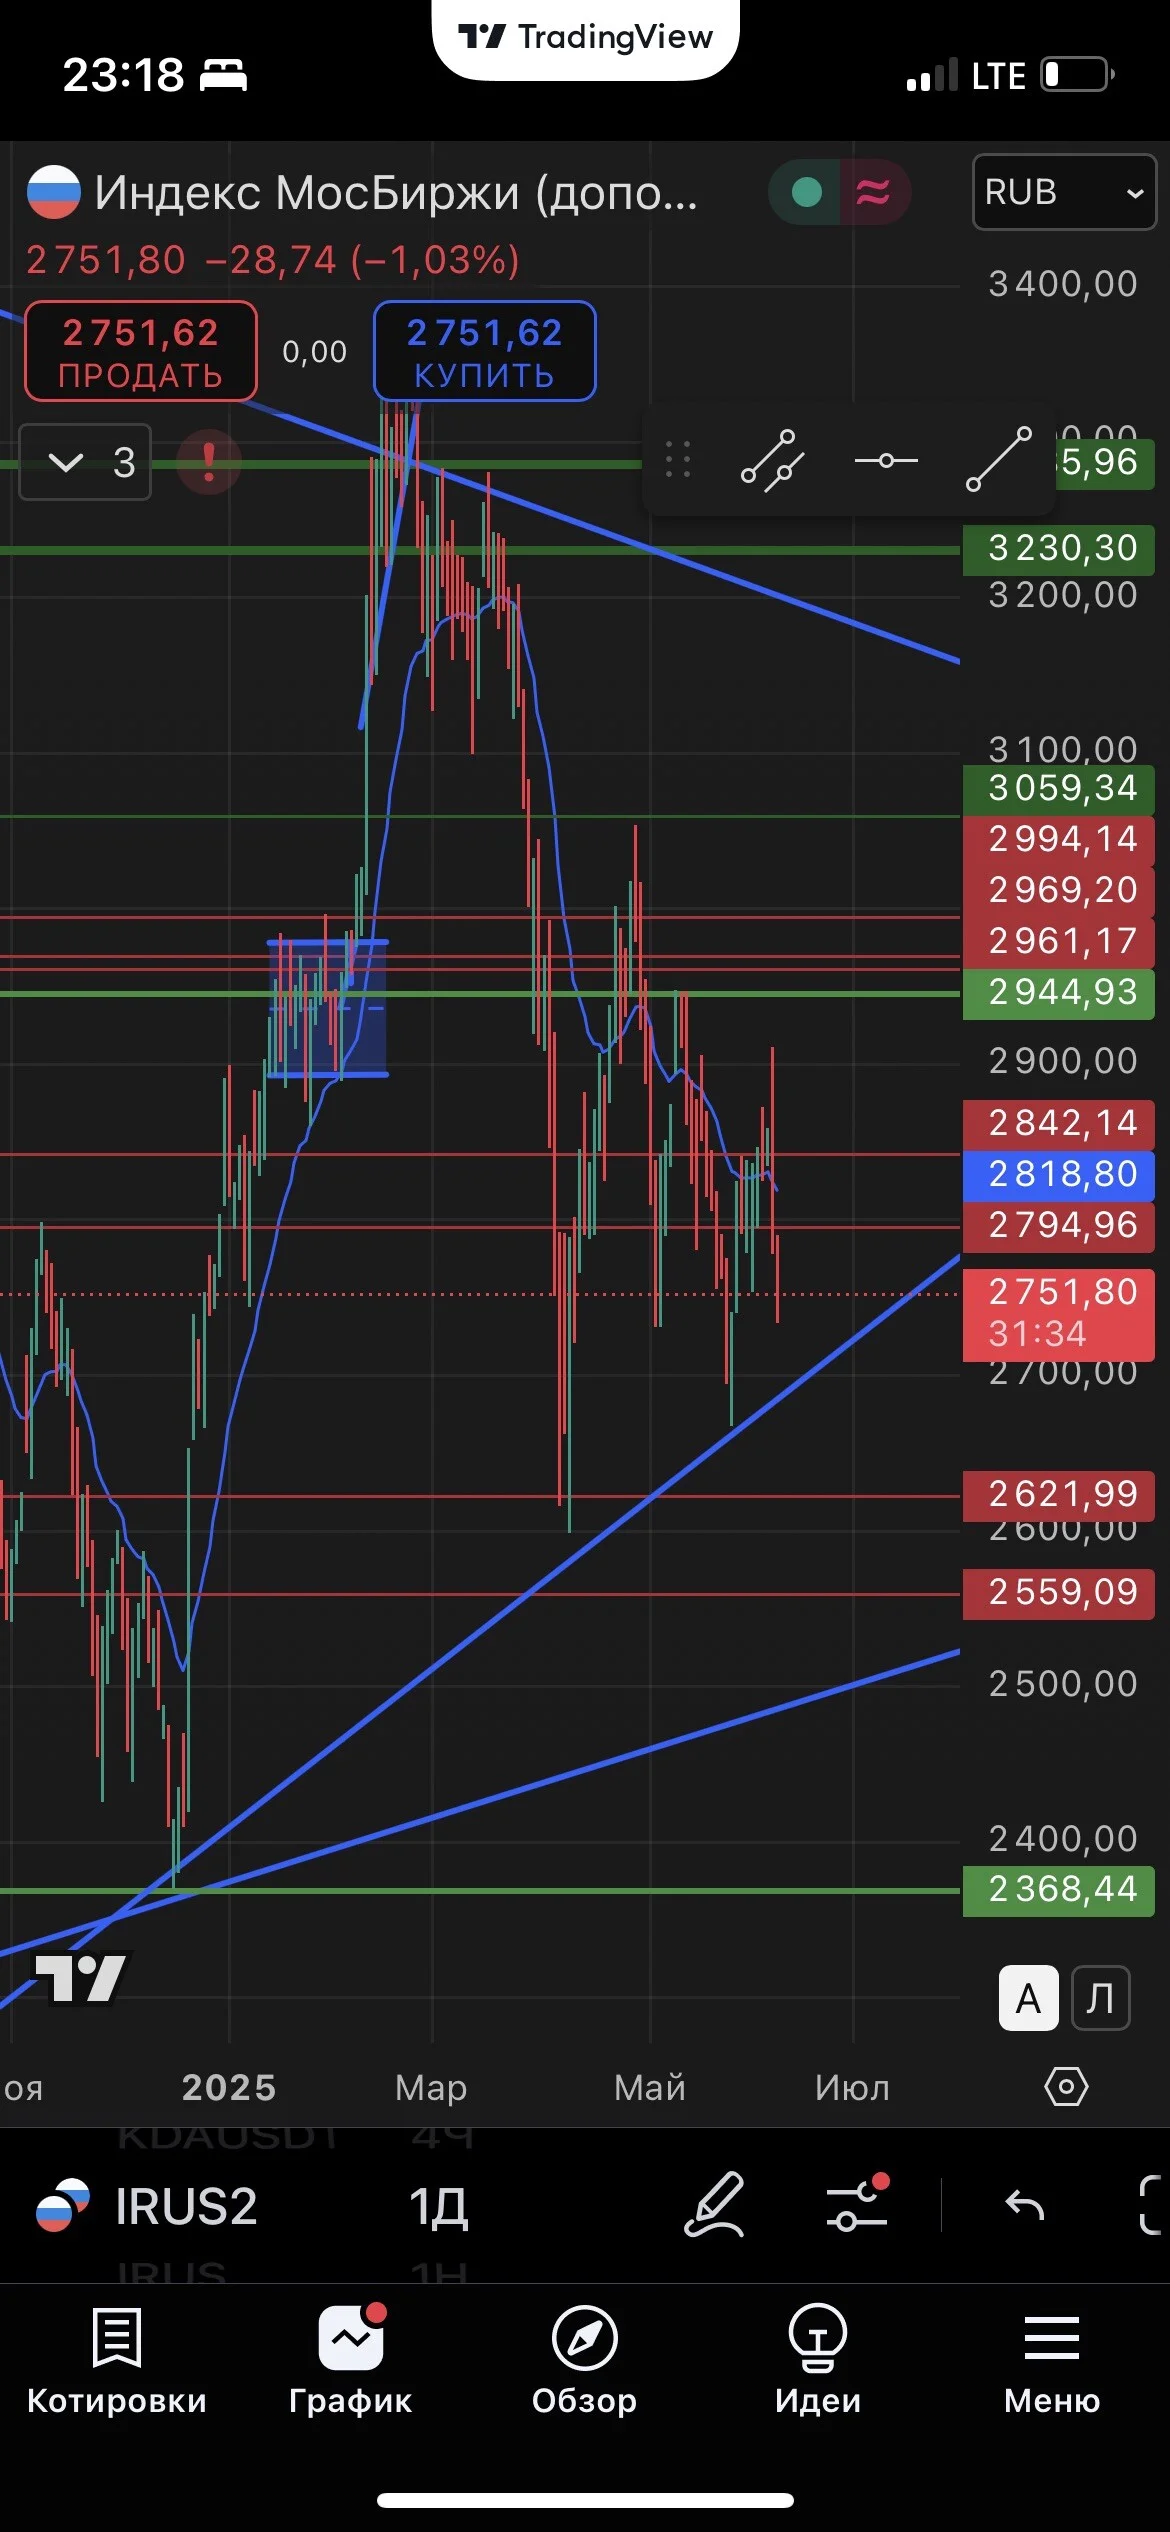This screenshot has width=1170, height=2532.
Task: Toggle logarithmic scale with the Л button
Action: click(x=1101, y=1998)
